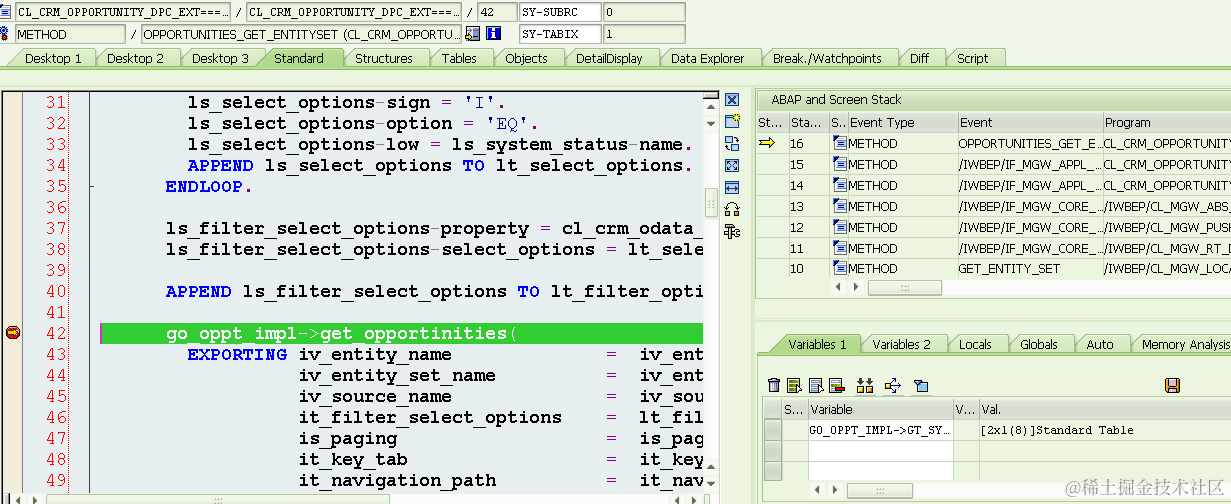Click the Event Type column header
The image size is (1231, 504).
pyautogui.click(x=902, y=122)
